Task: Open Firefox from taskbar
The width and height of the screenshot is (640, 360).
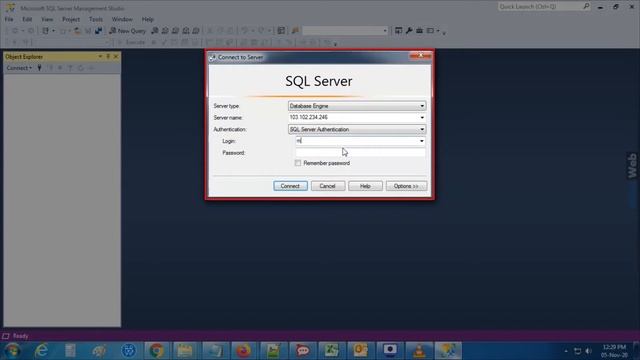Action: [x=244, y=351]
